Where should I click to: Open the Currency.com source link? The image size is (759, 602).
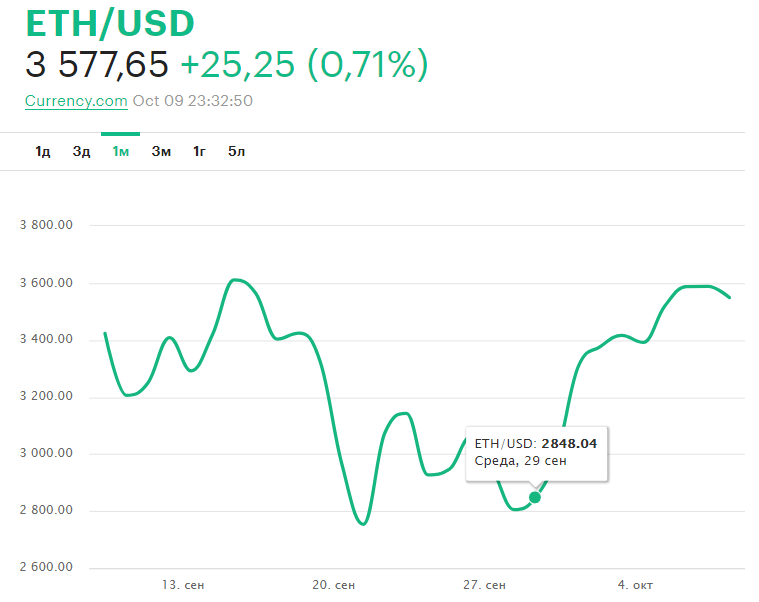pos(76,101)
